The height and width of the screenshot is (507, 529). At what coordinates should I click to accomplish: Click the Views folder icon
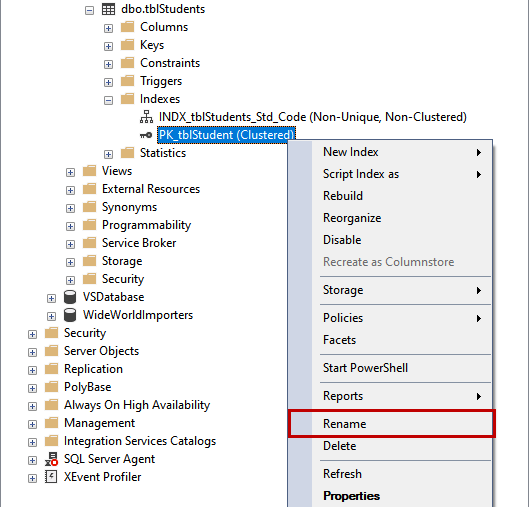[x=89, y=171]
